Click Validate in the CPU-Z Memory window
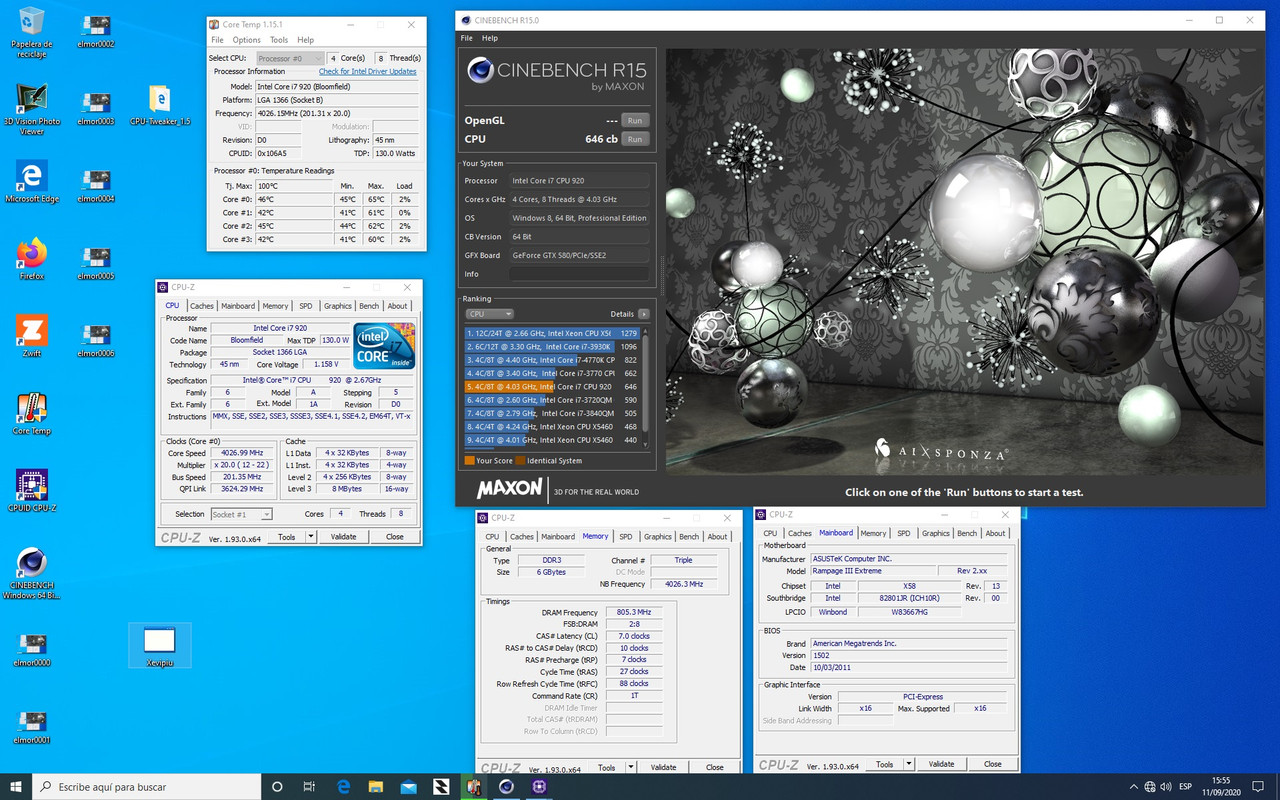This screenshot has width=1280, height=800. click(663, 767)
